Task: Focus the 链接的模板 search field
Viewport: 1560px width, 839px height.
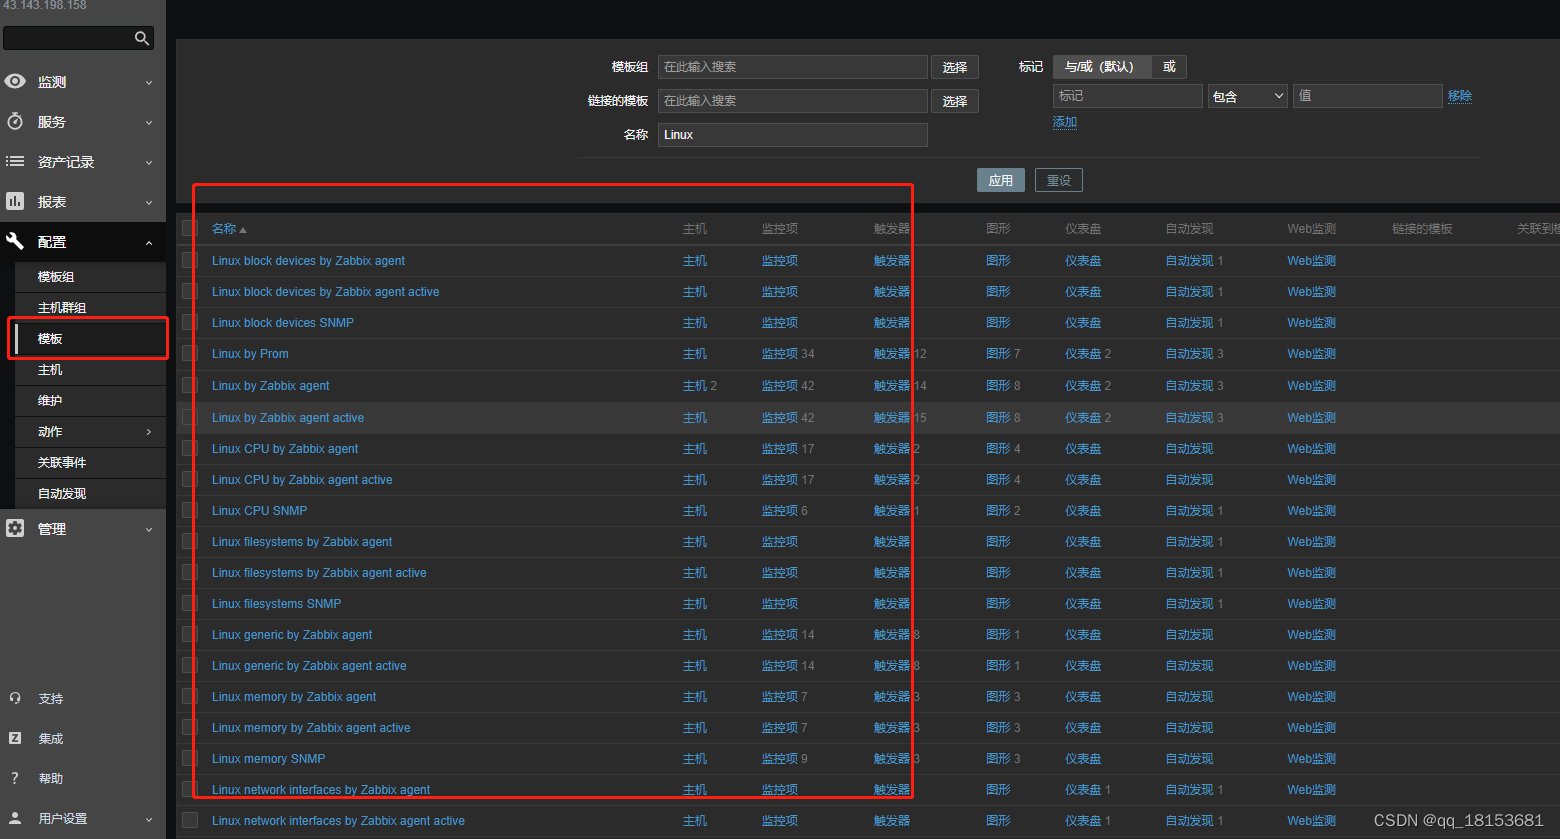Action: 793,101
